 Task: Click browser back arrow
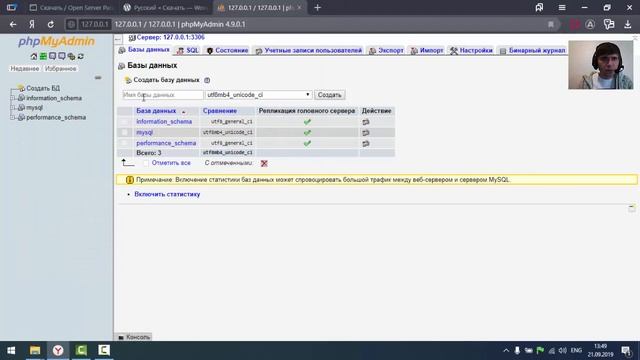click(13, 24)
